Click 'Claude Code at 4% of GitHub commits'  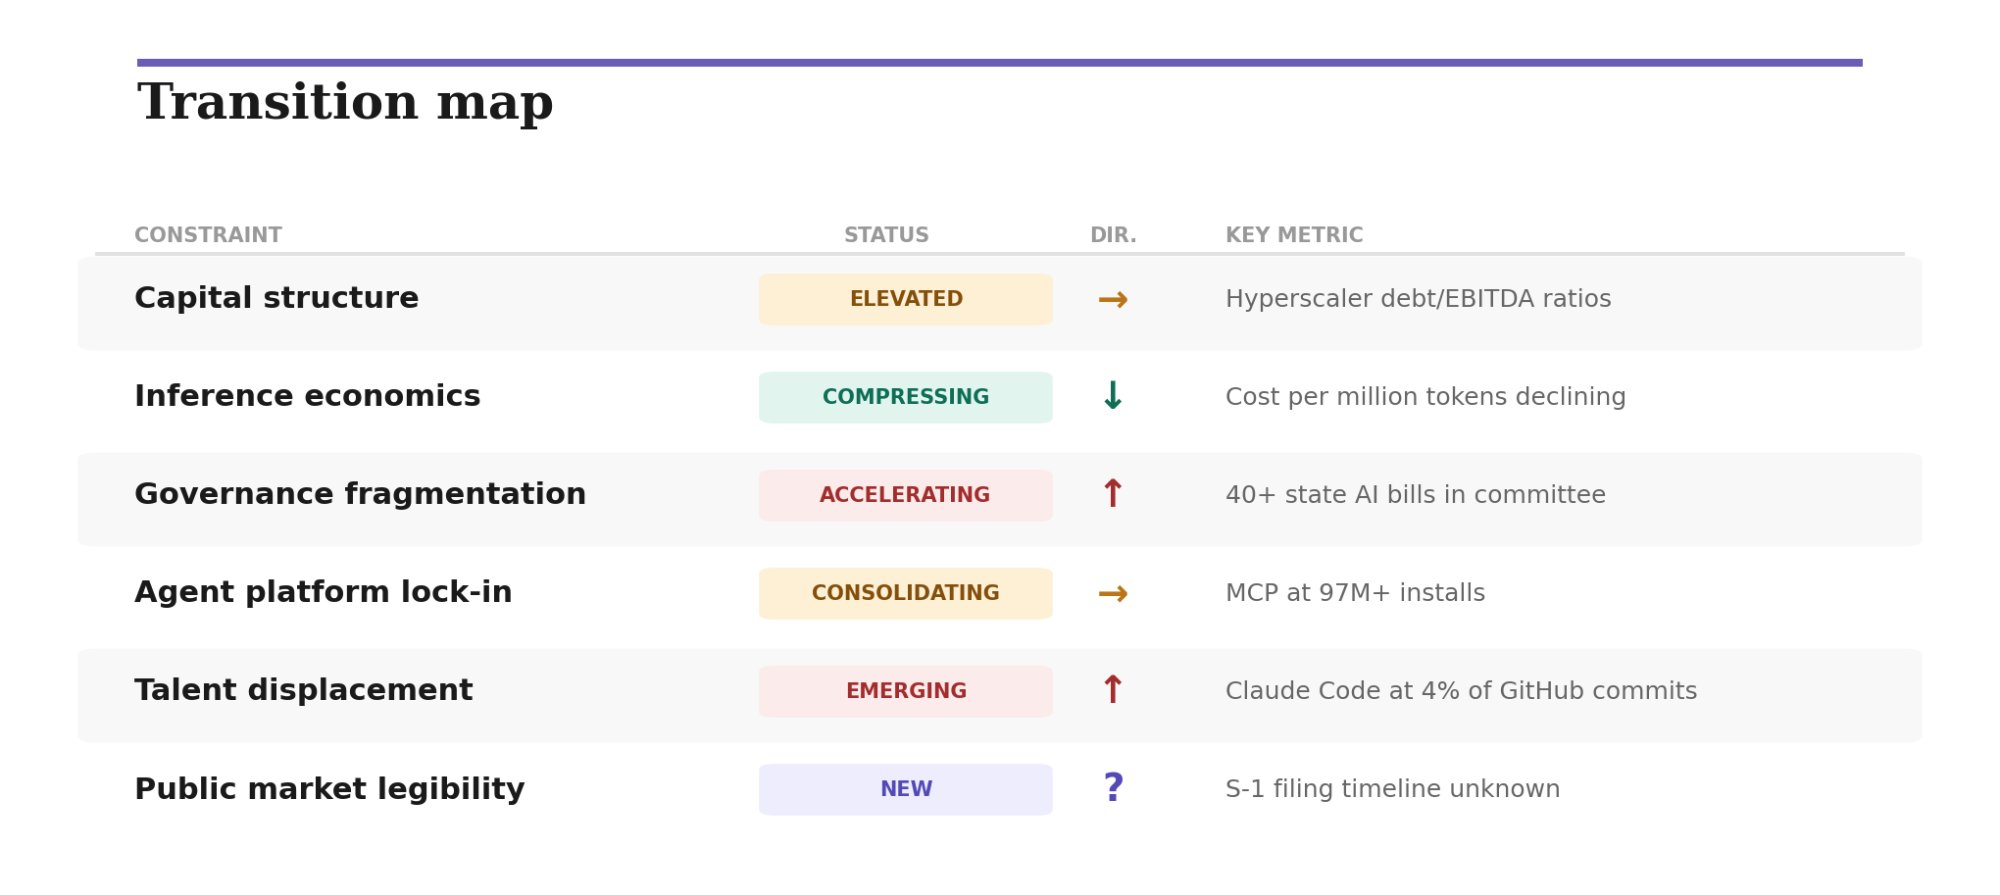pos(1461,691)
